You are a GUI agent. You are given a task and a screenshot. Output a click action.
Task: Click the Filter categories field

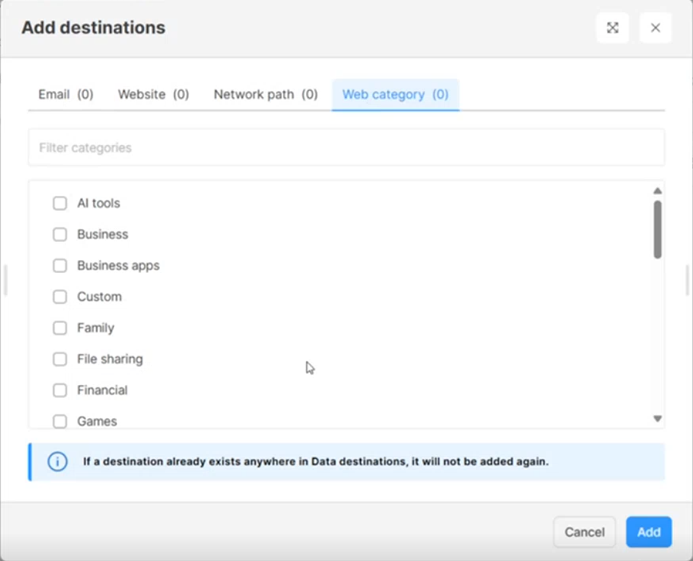tap(346, 148)
